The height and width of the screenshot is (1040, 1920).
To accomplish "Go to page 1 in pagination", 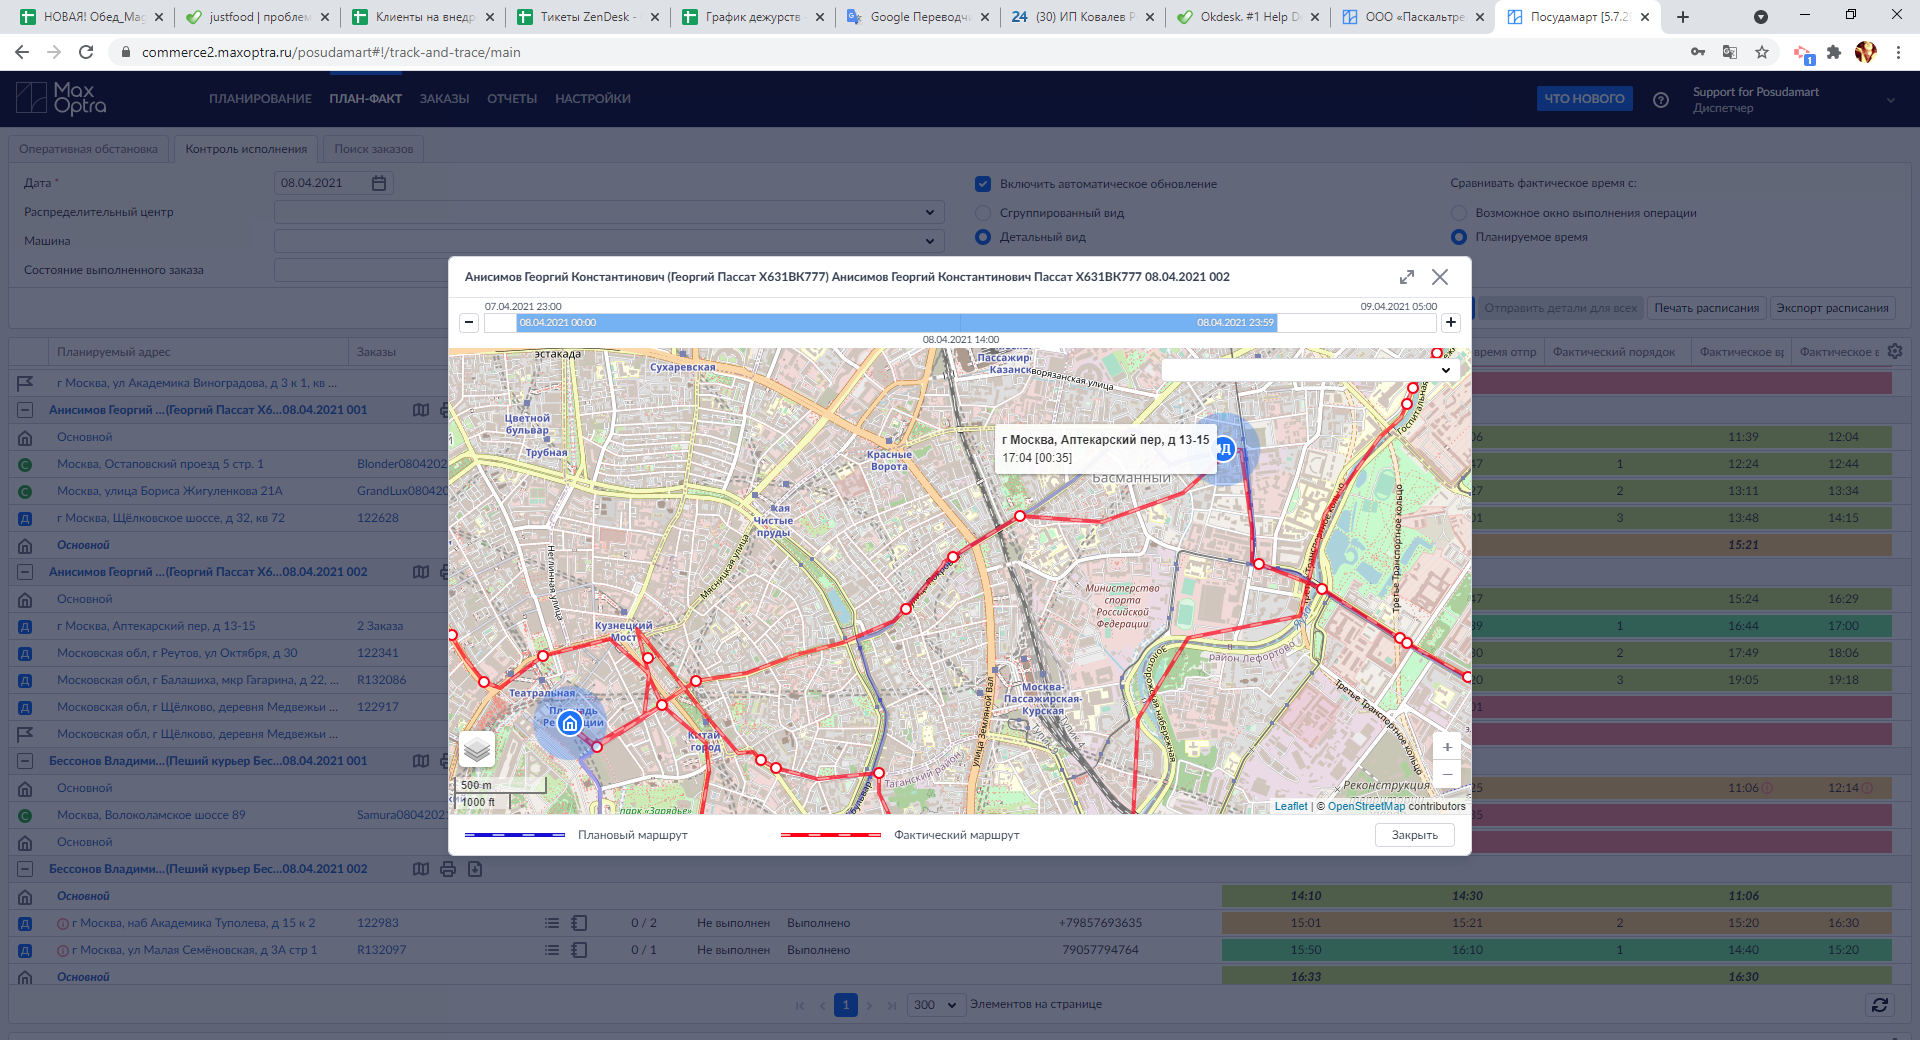I will click(x=846, y=1005).
